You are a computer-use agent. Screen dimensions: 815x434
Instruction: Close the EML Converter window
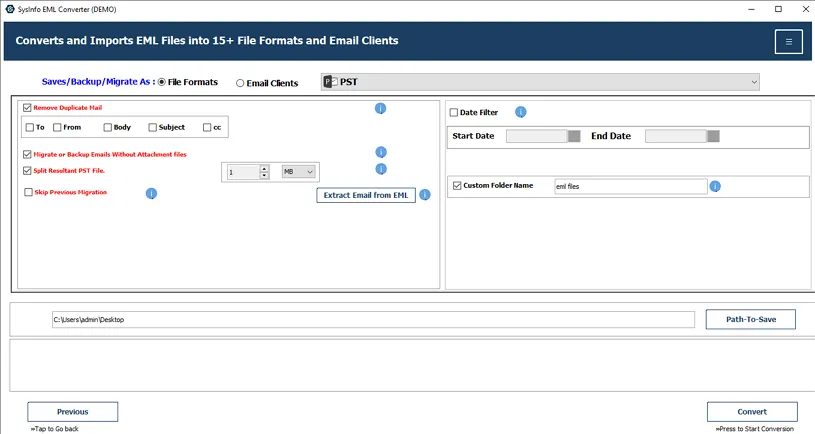tap(805, 9)
